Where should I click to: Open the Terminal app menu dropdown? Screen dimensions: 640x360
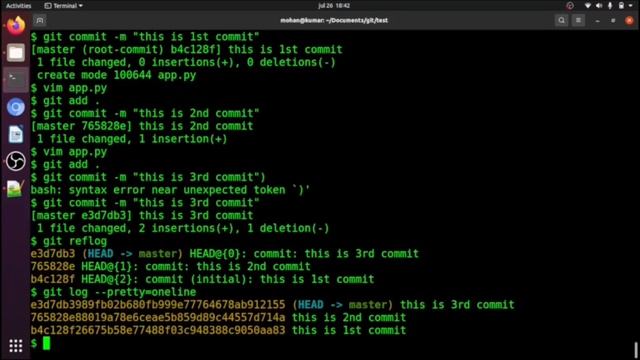63,6
